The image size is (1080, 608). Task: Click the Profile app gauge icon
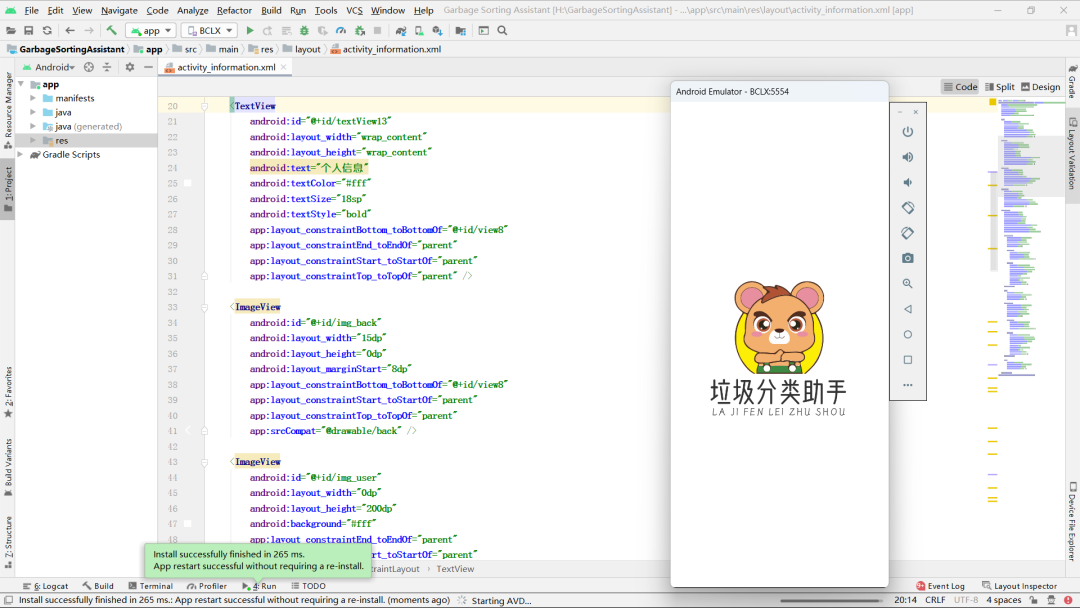point(341,30)
